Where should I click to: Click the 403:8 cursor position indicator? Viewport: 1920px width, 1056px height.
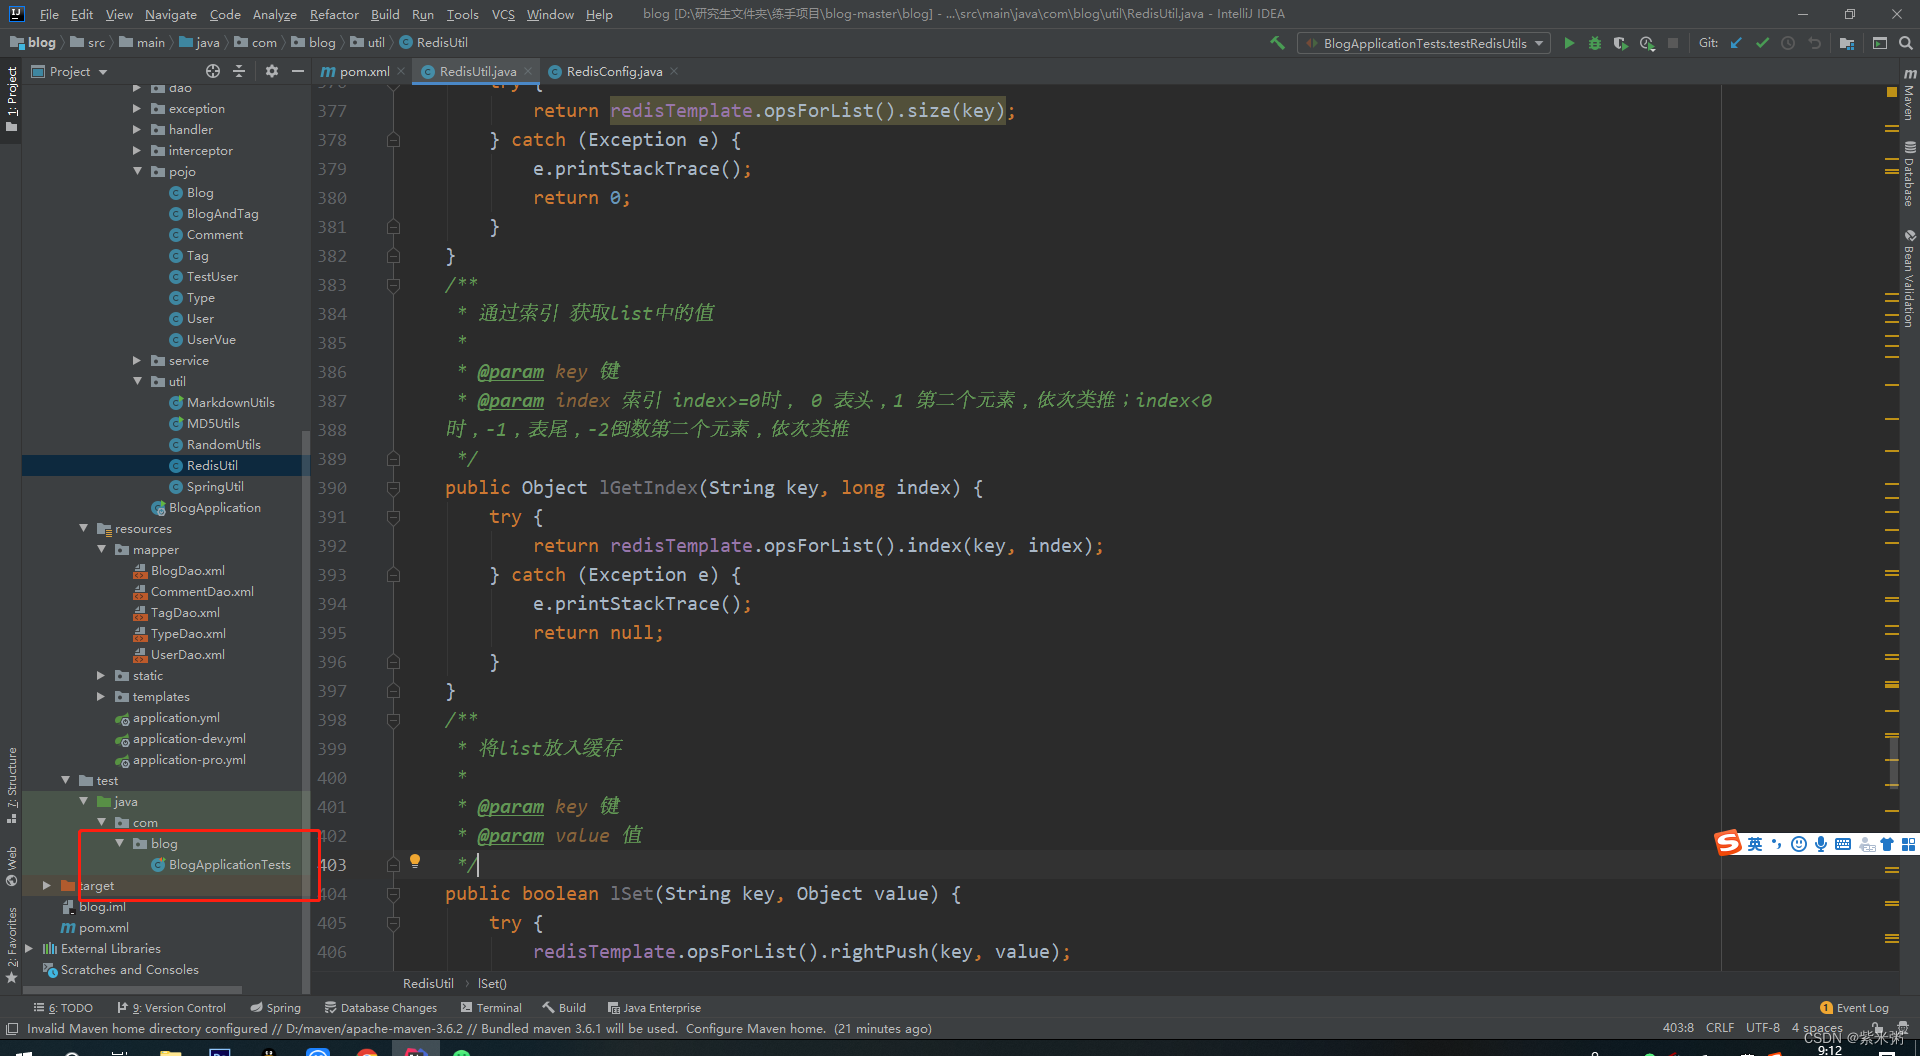[1678, 1028]
